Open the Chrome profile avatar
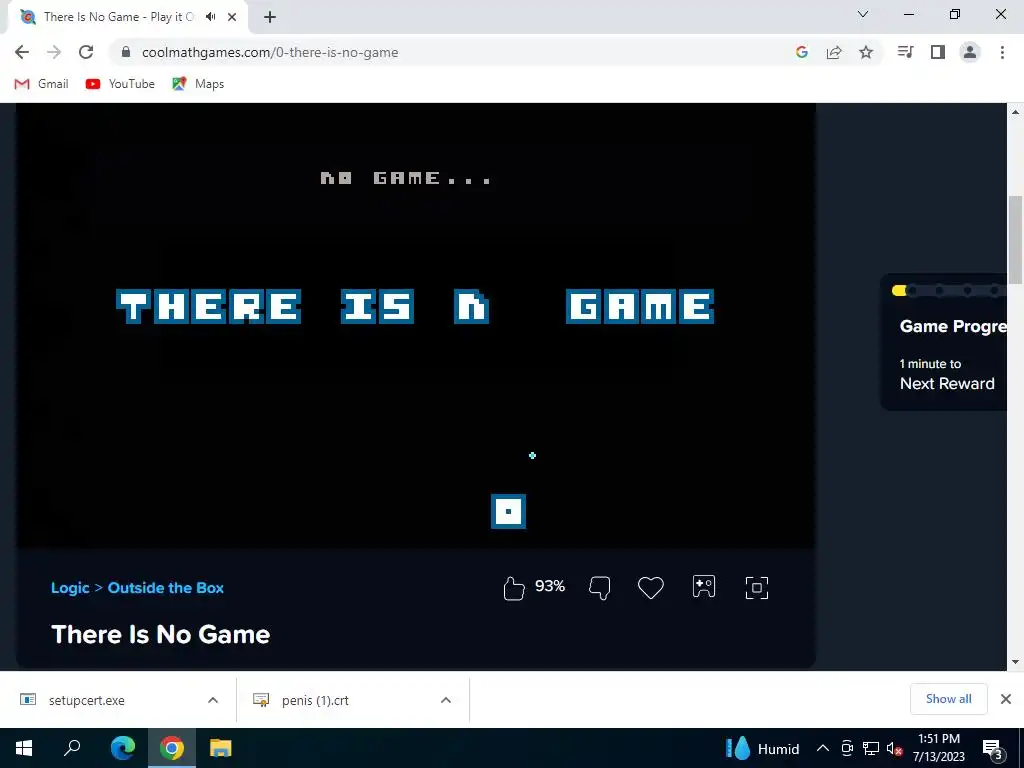The height and width of the screenshot is (768, 1024). click(x=970, y=52)
